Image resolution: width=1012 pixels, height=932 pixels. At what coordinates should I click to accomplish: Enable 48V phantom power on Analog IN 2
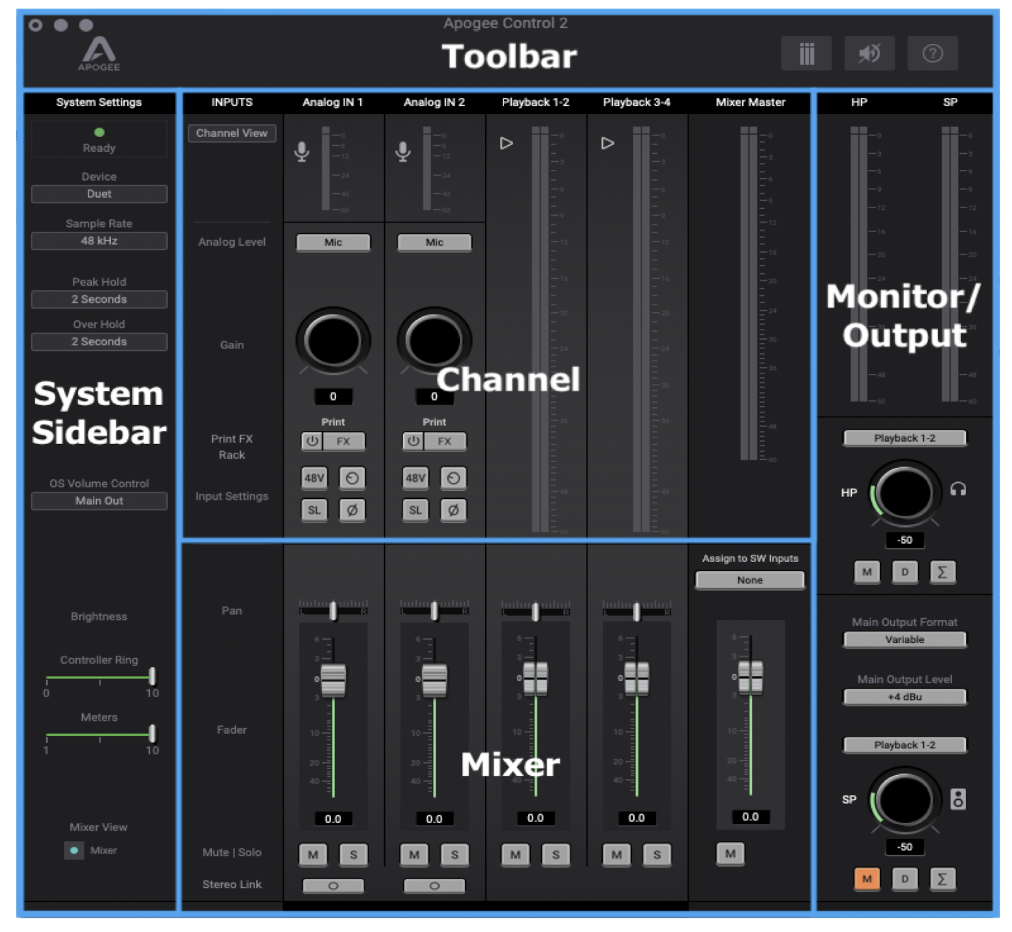pos(416,478)
